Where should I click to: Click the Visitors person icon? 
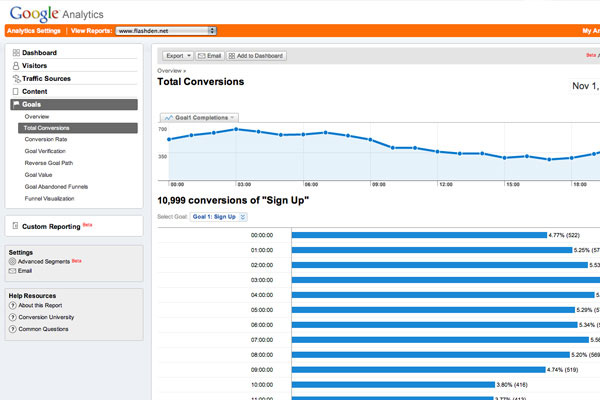point(16,66)
